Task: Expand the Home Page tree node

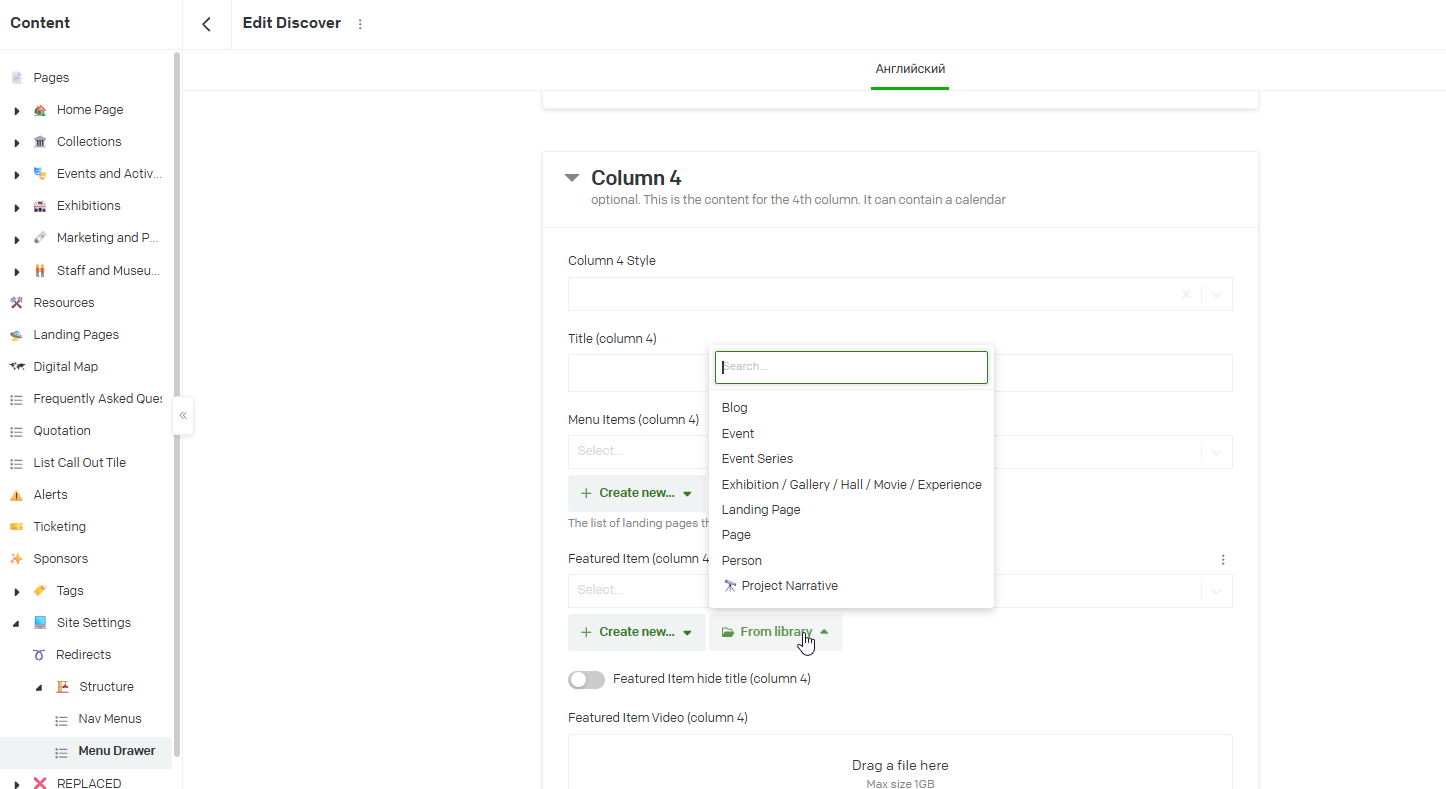Action: coord(17,111)
